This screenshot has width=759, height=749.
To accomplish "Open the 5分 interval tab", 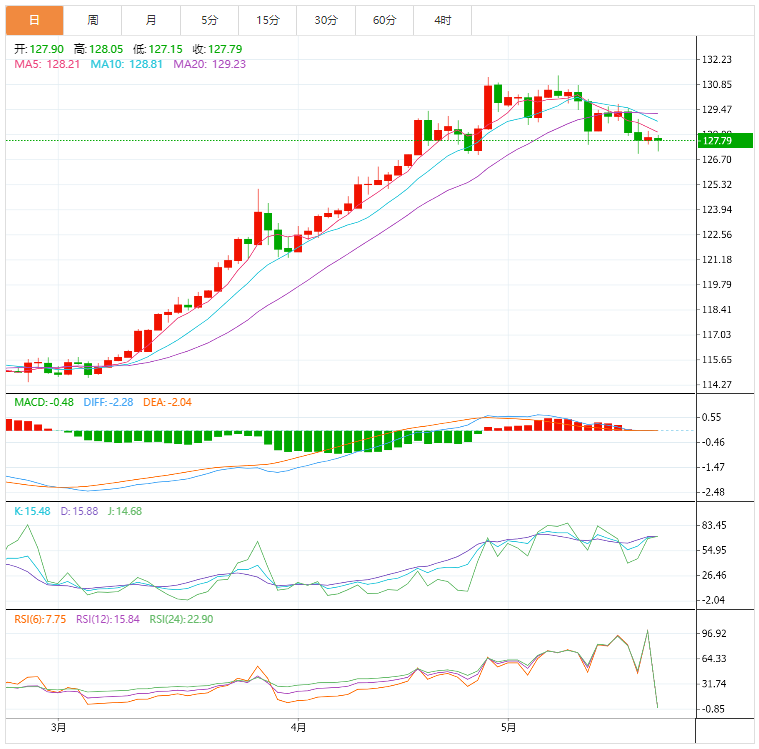I will (x=208, y=20).
